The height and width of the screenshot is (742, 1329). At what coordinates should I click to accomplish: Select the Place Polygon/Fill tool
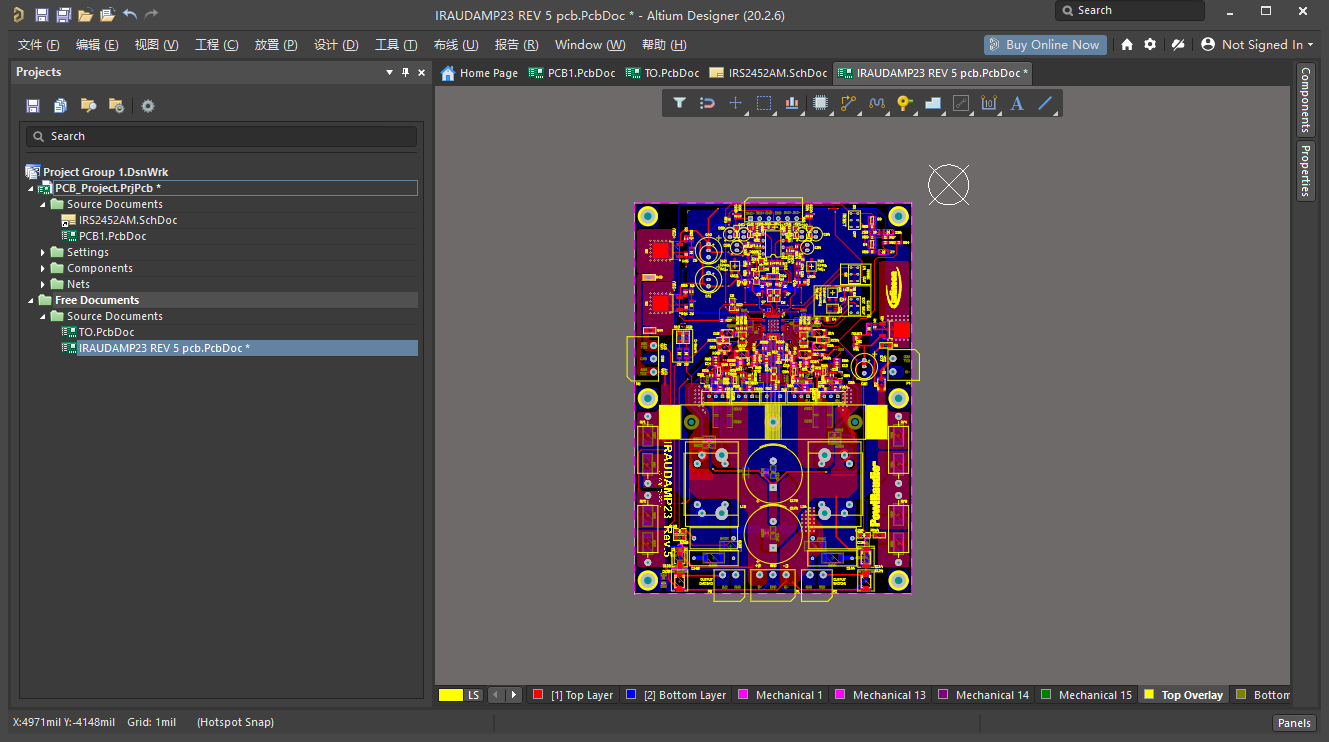[x=933, y=103]
